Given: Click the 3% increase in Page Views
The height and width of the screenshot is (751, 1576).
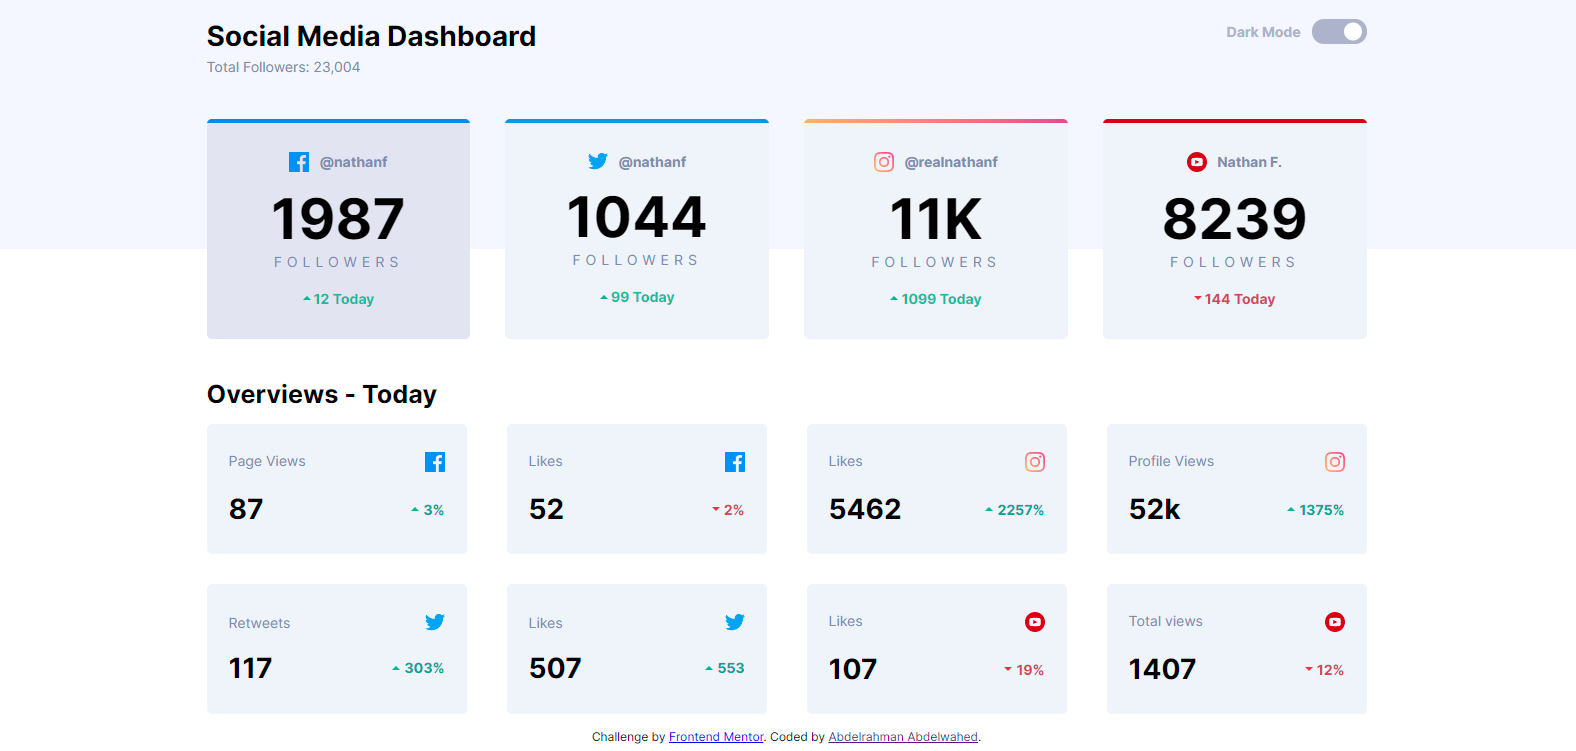Looking at the screenshot, I should pyautogui.click(x=427, y=510).
